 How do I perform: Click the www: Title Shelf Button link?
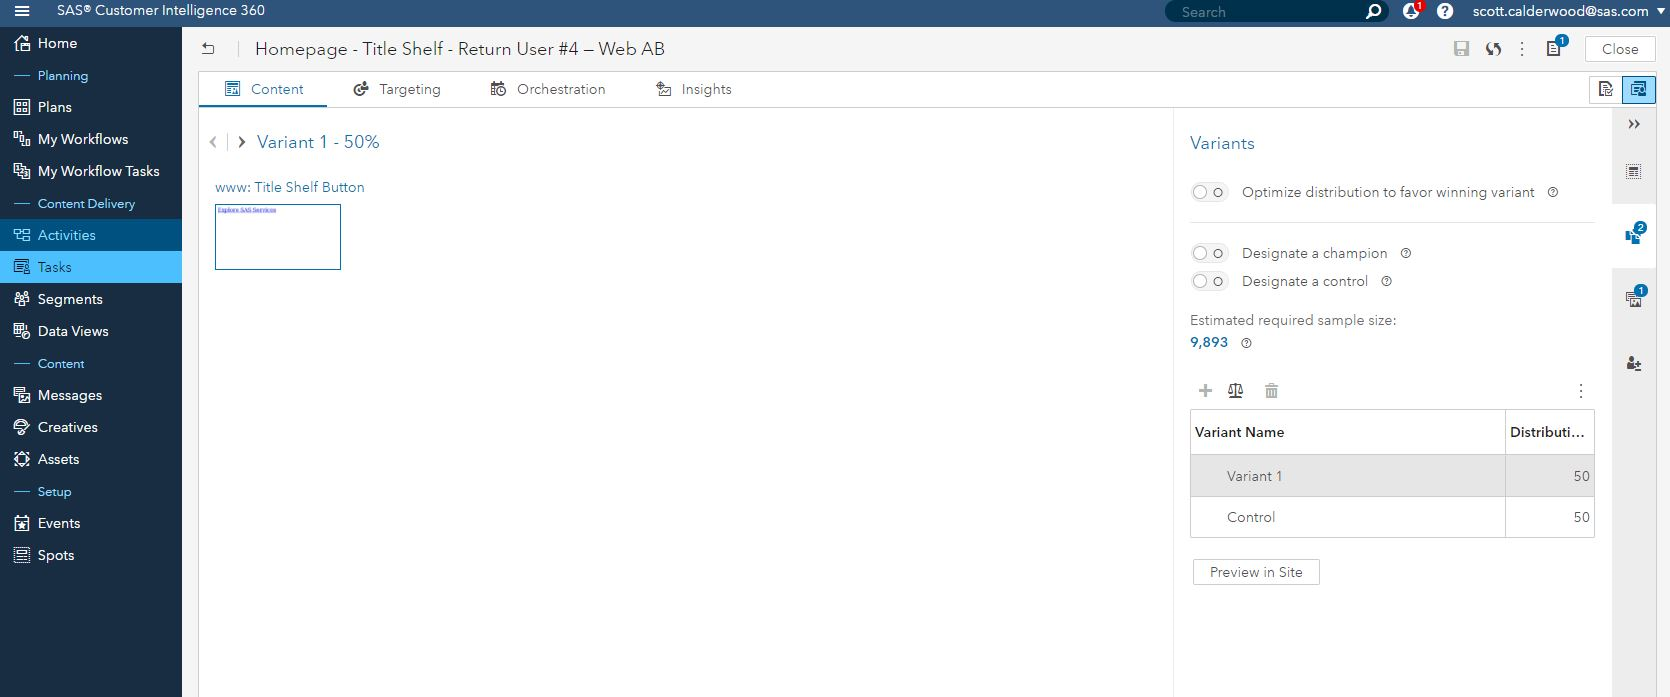290,187
